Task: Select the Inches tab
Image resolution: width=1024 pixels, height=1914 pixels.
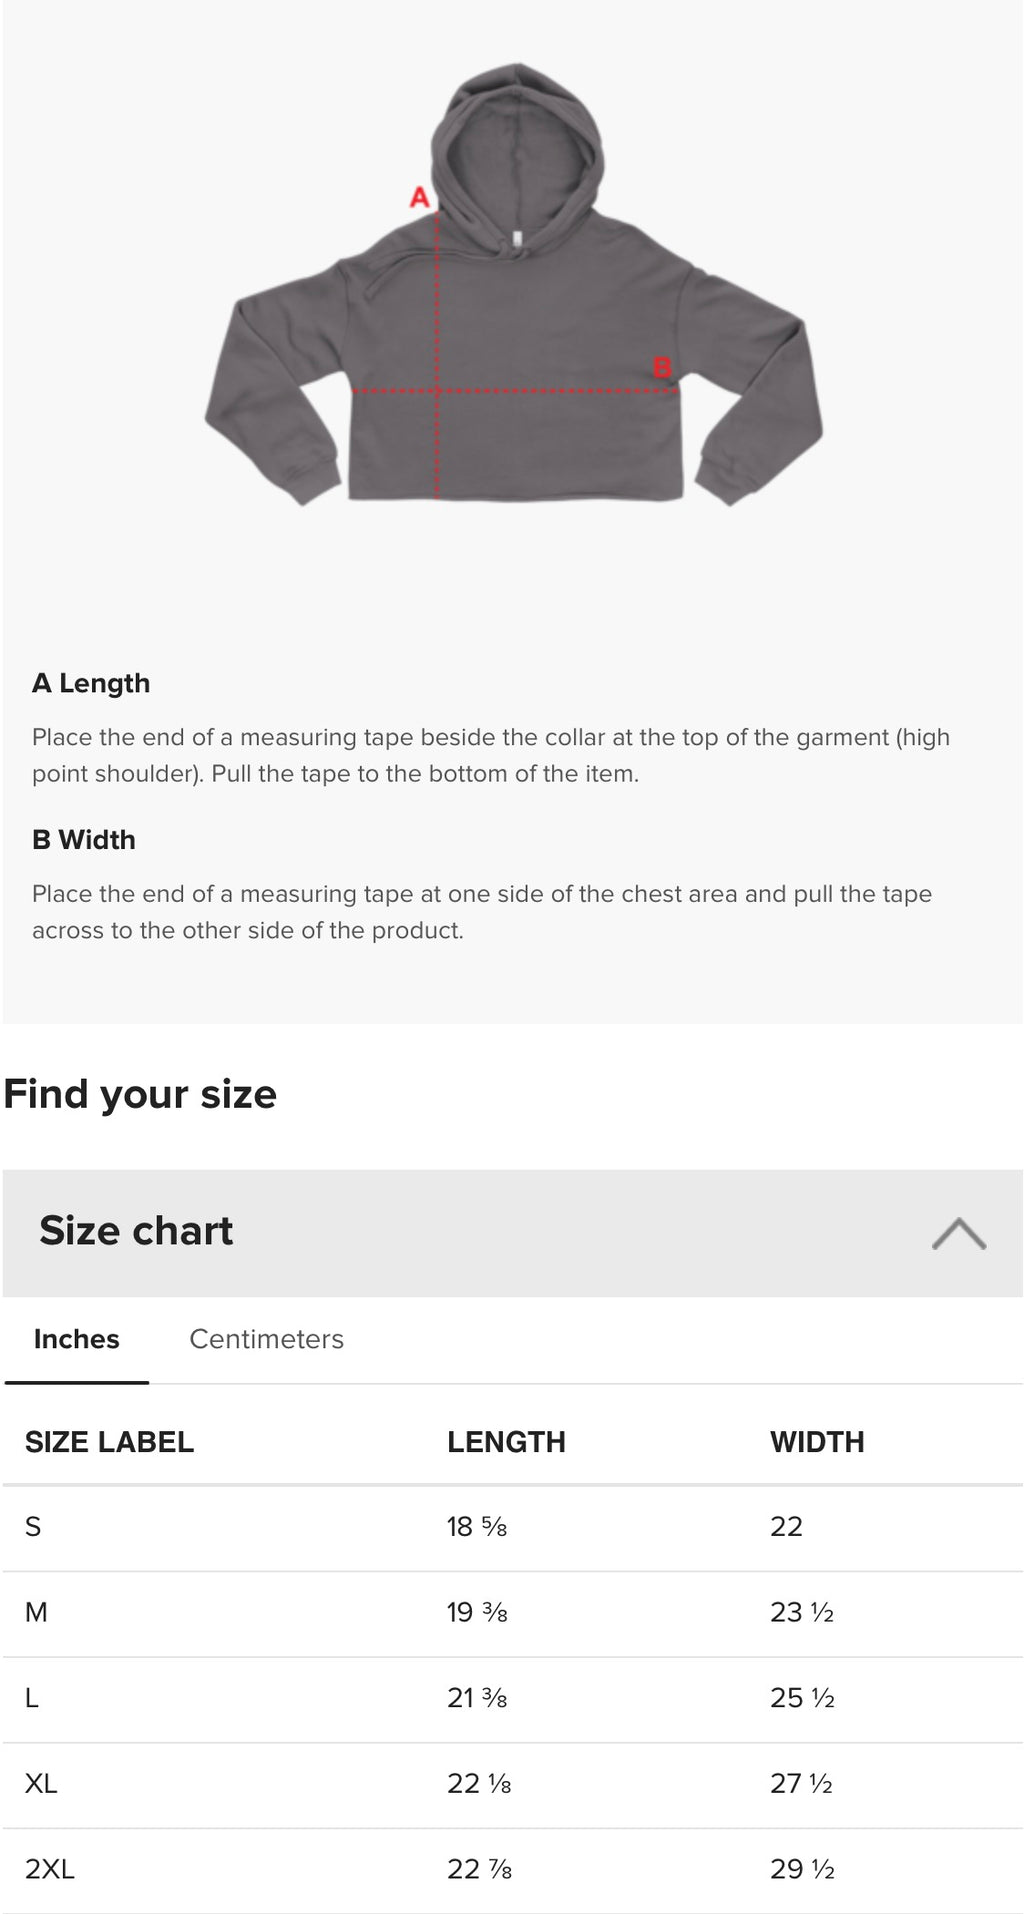Action: (x=77, y=1339)
